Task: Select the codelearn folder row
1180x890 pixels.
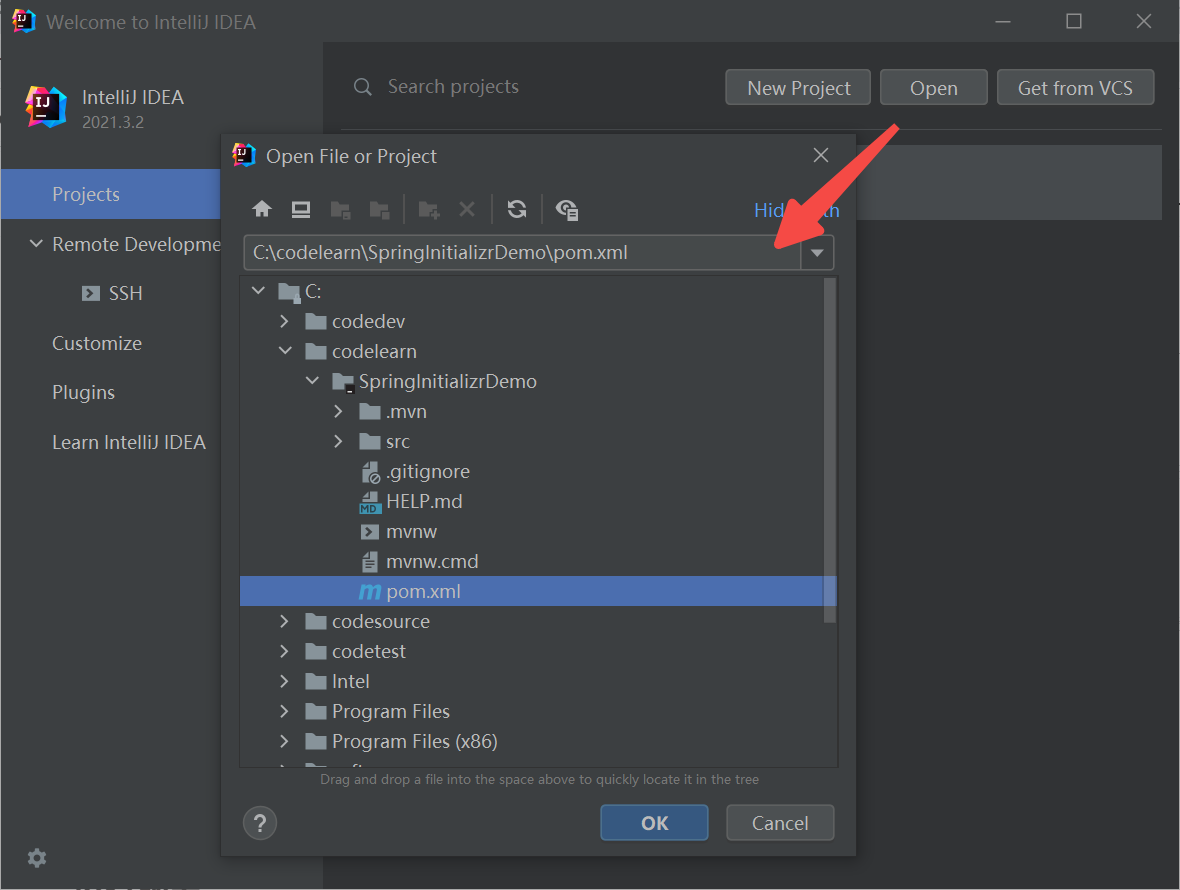Action: click(537, 351)
